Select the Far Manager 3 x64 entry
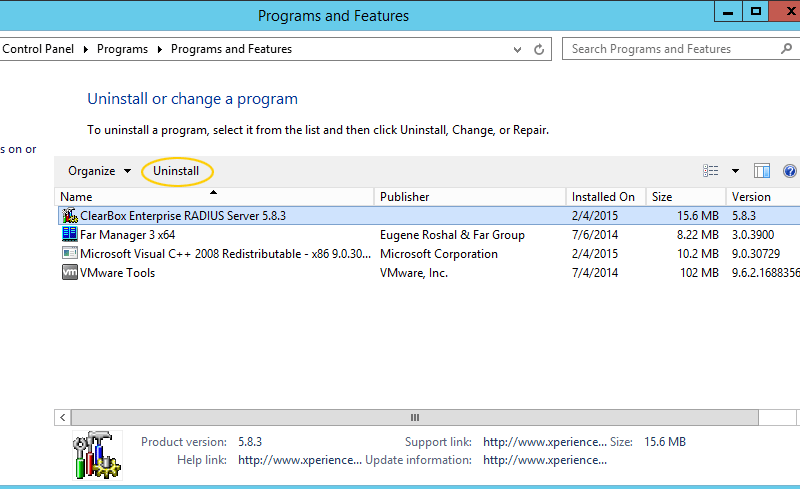 pos(128,235)
